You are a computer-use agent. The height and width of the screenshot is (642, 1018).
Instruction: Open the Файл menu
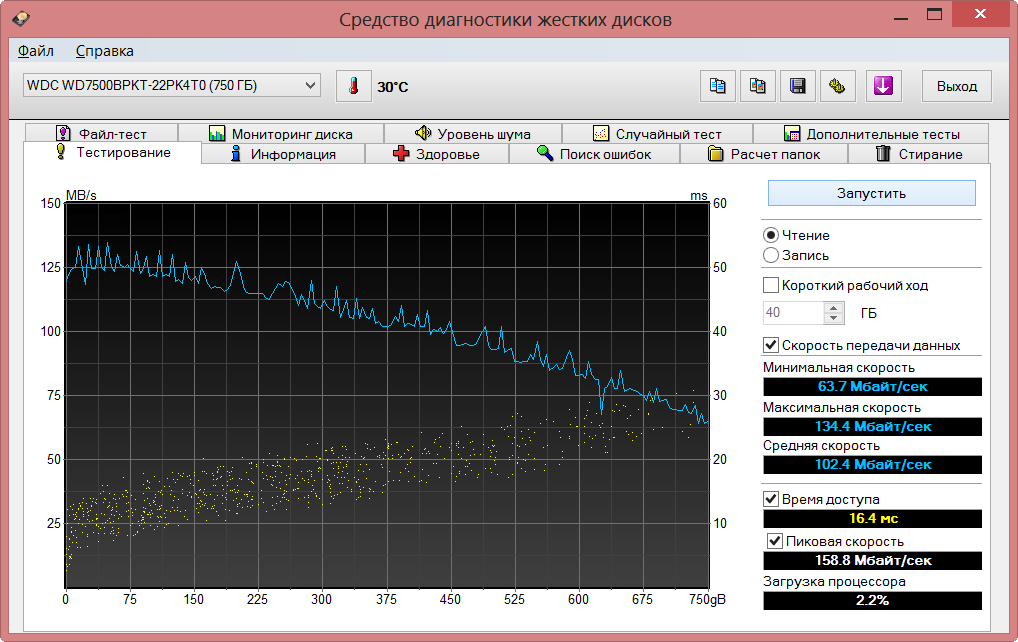[35, 51]
